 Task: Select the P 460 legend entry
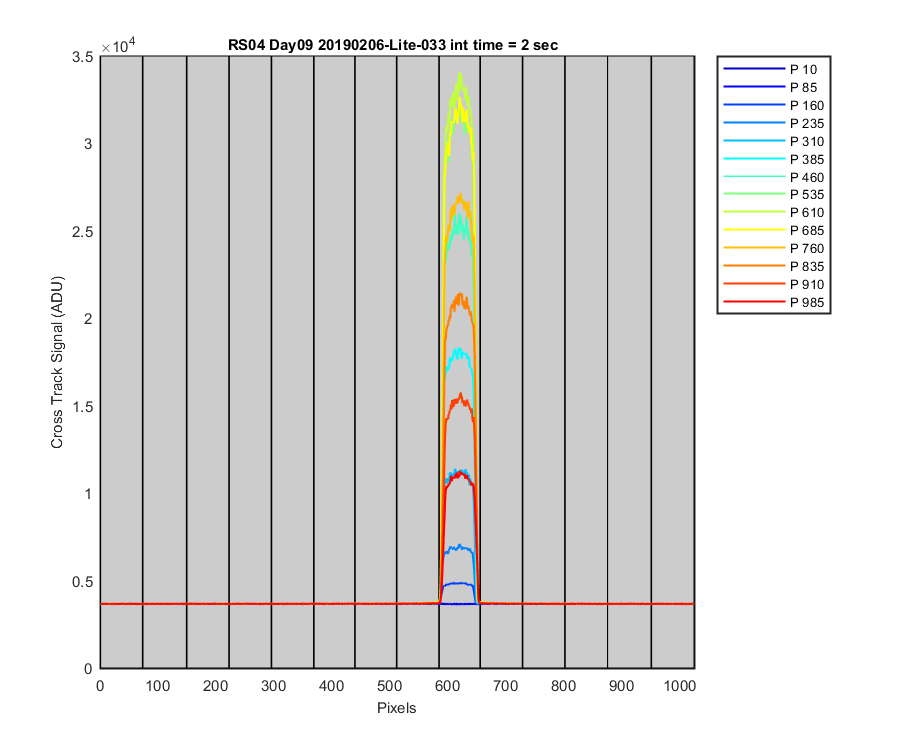pyautogui.click(x=774, y=177)
